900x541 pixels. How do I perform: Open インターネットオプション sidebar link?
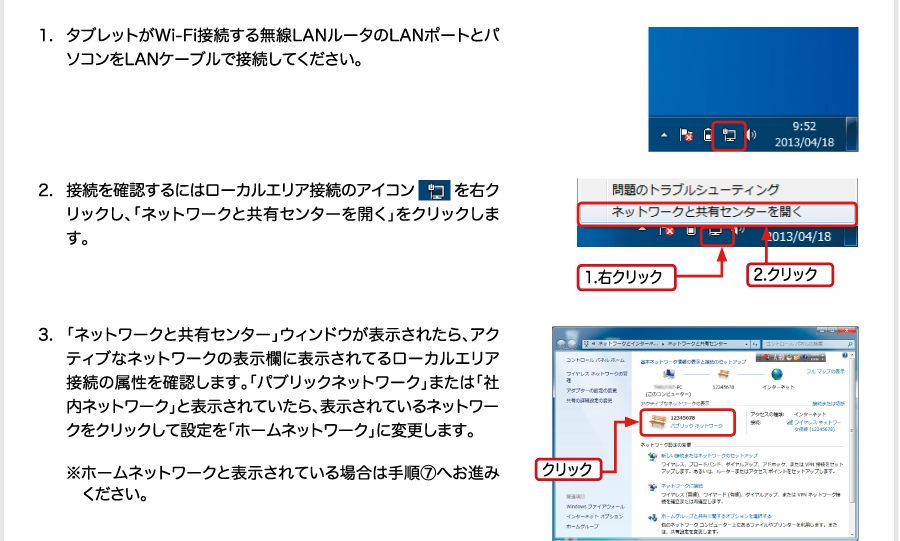click(x=595, y=516)
